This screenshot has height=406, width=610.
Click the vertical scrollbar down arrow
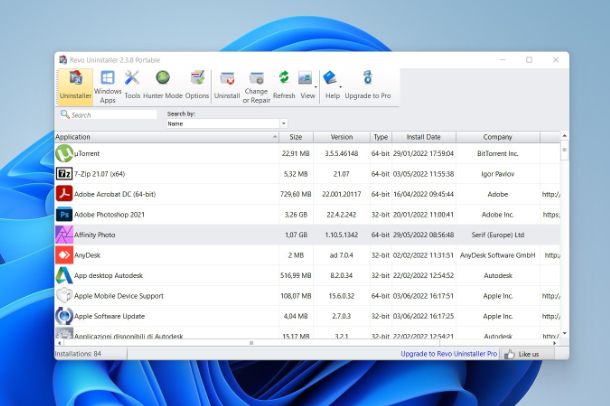tap(564, 333)
